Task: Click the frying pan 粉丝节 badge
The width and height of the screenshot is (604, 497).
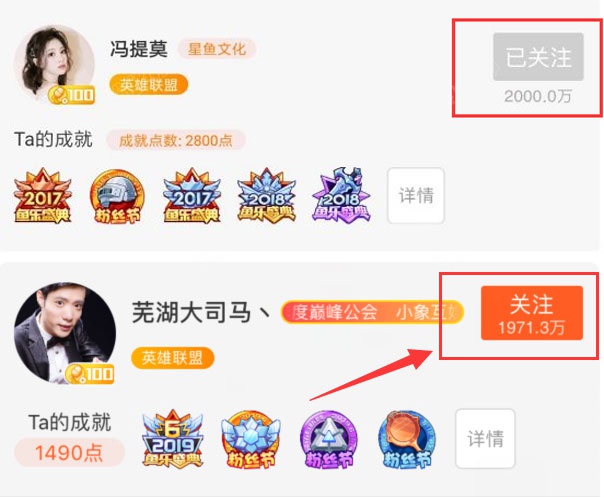Action: (x=407, y=440)
